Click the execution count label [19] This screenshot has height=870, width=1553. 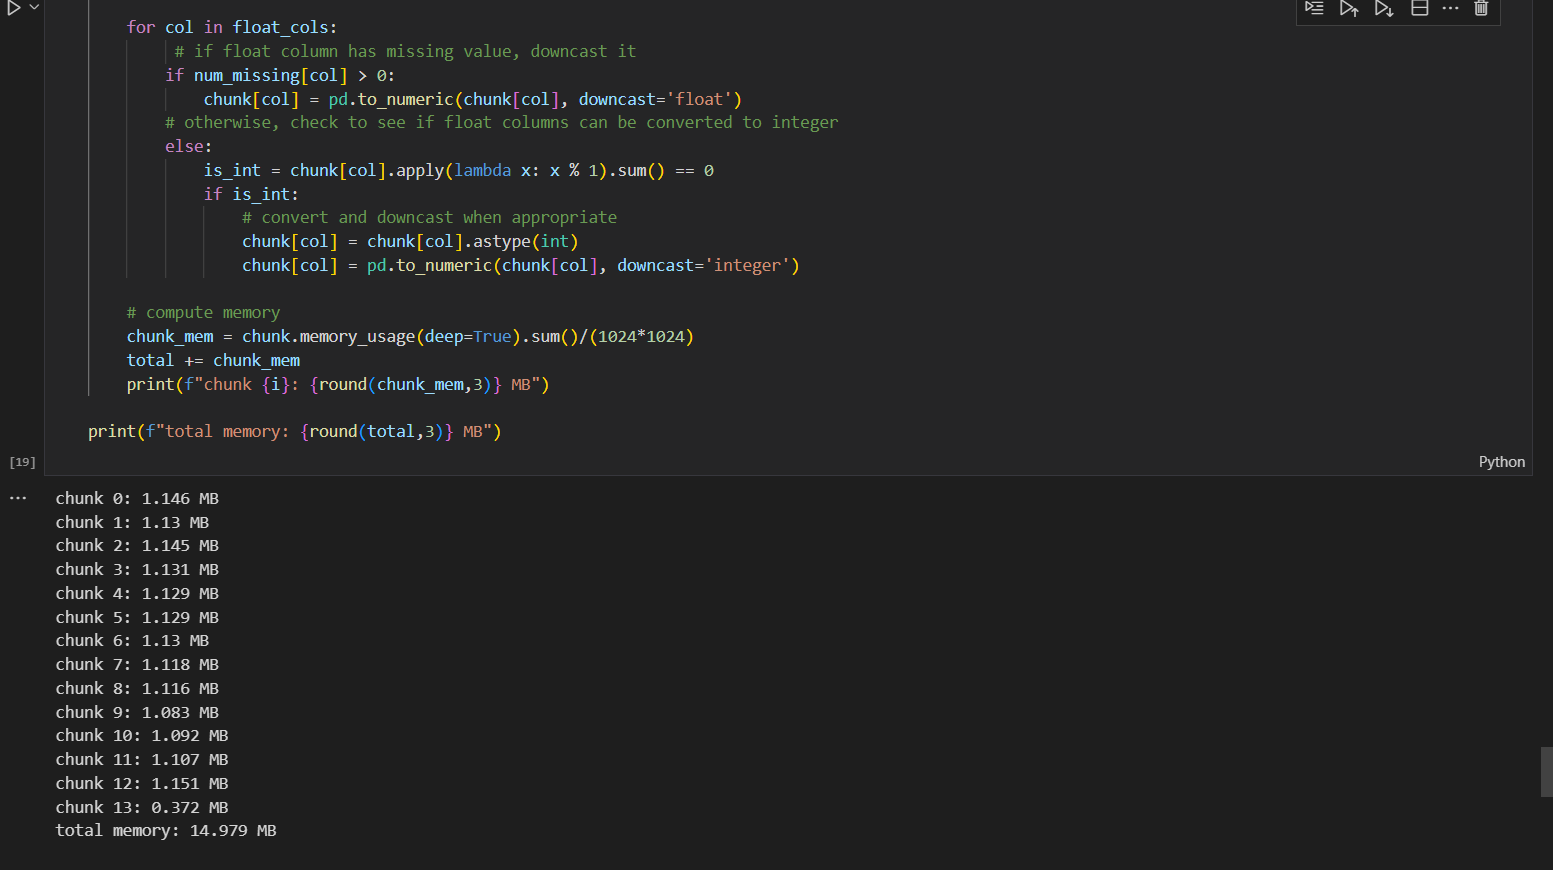[x=22, y=462]
